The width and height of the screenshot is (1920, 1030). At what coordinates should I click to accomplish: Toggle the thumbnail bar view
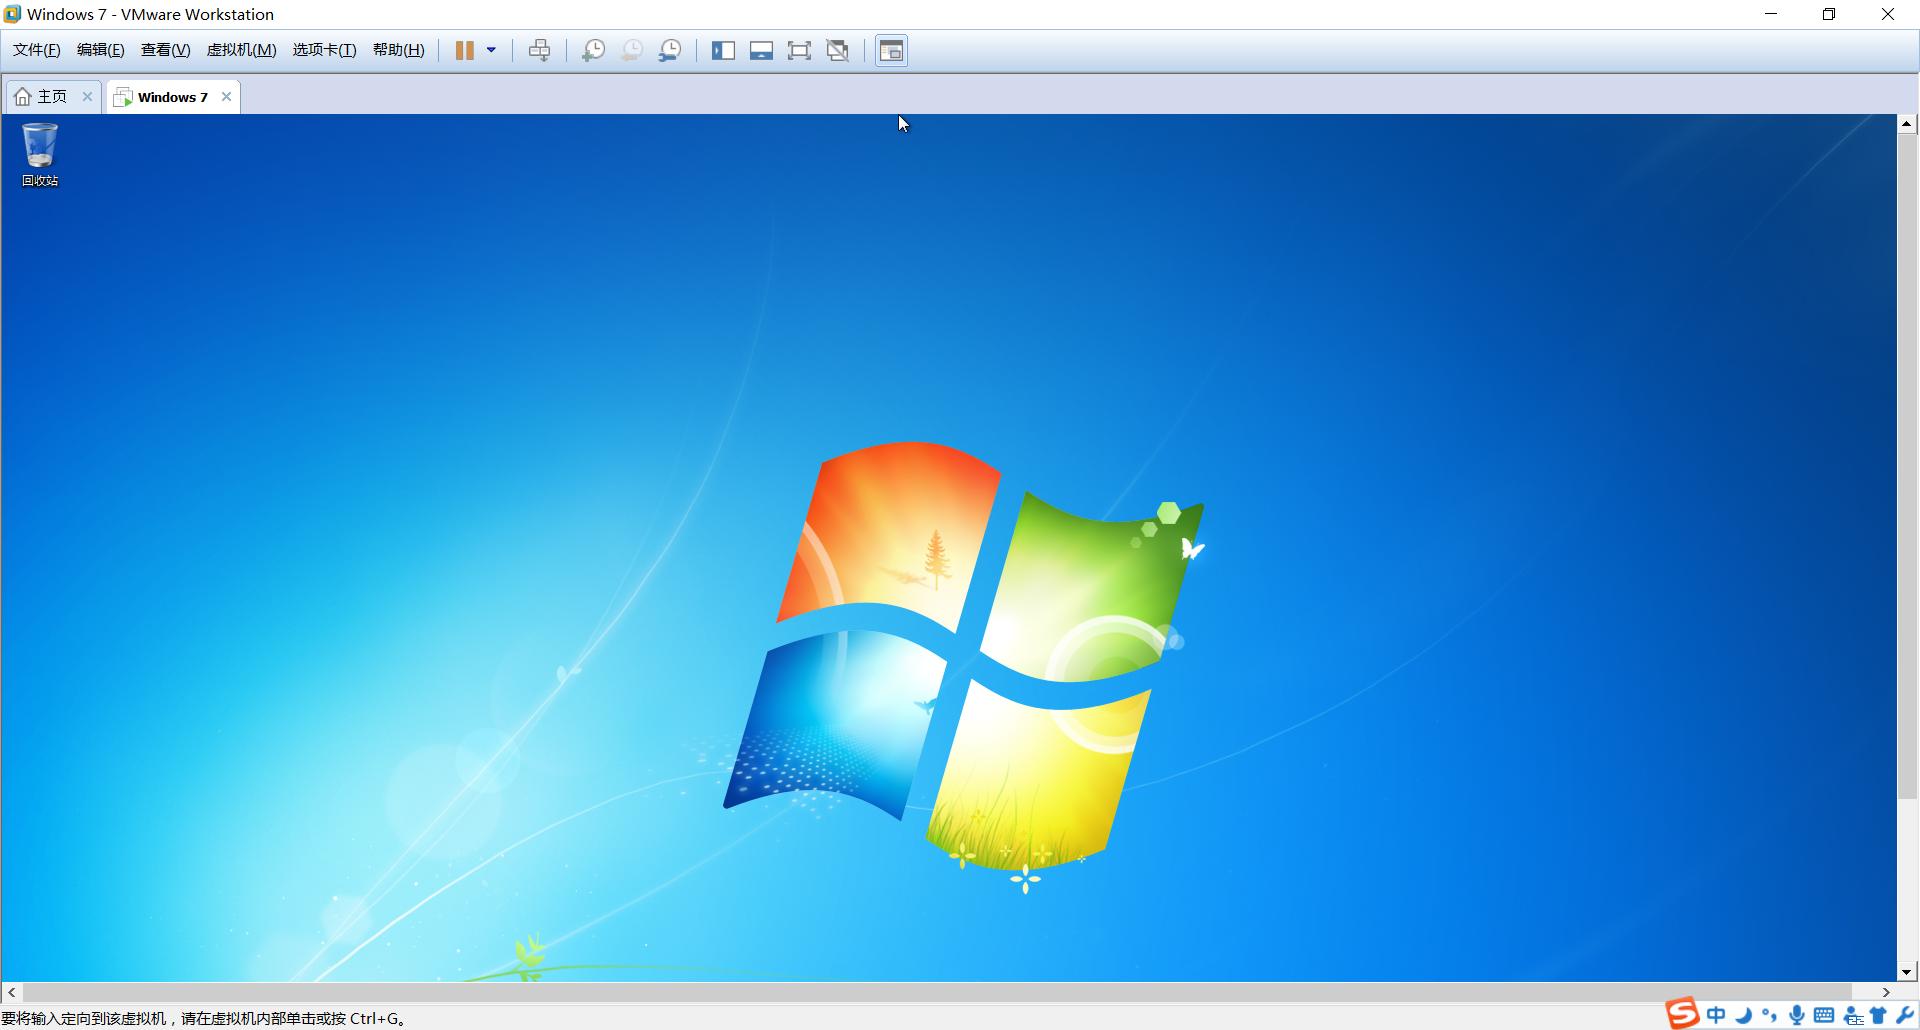point(761,50)
